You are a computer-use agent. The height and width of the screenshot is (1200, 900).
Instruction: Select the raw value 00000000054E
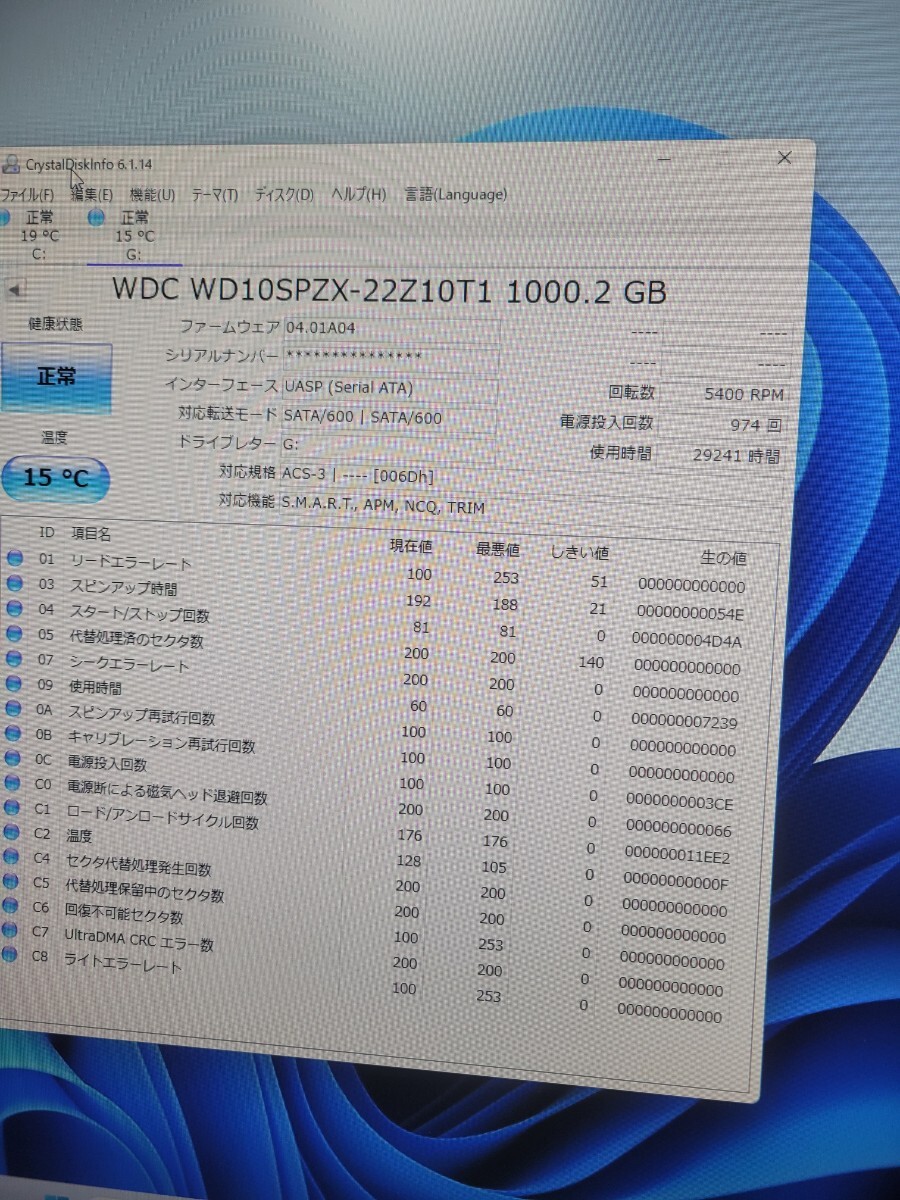[x=689, y=613]
